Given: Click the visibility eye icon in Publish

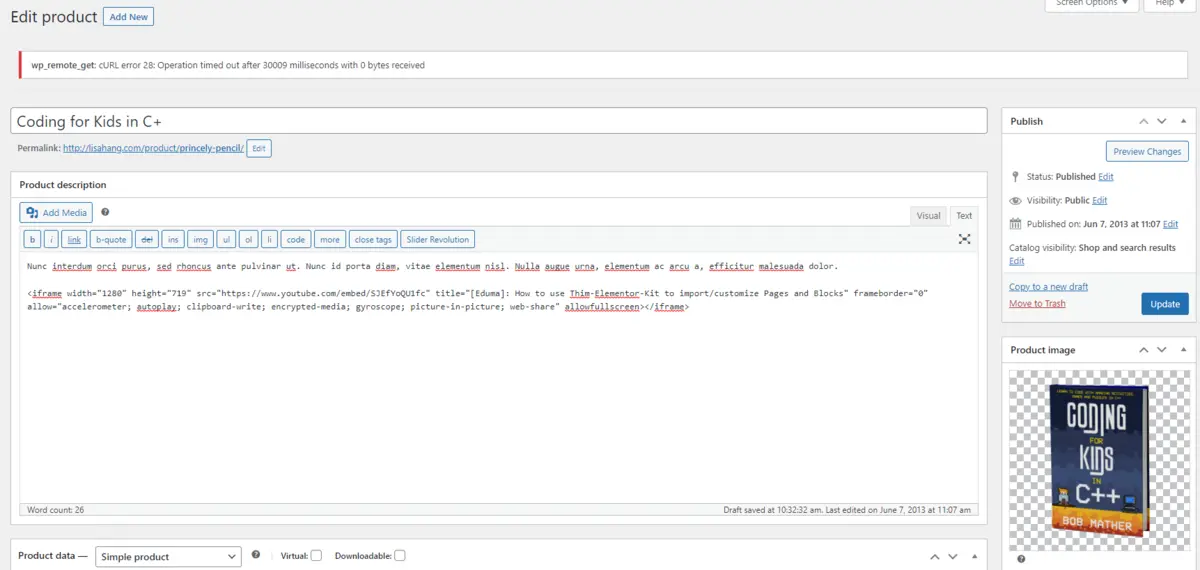Looking at the screenshot, I should tap(1016, 200).
